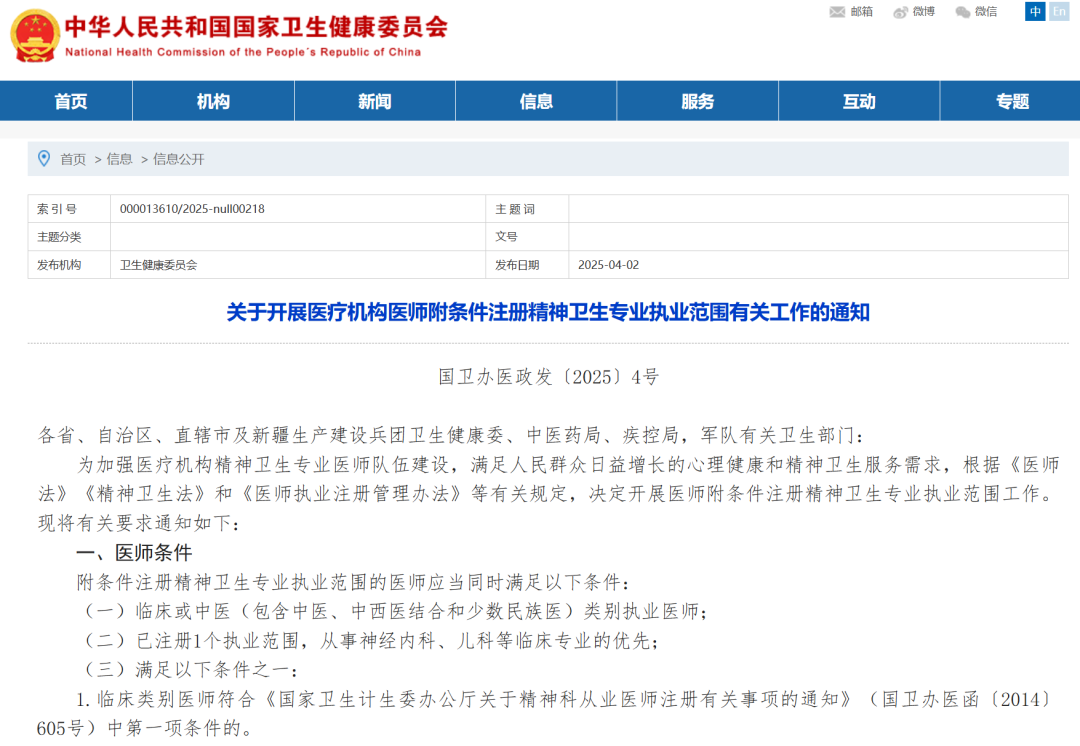Click the paragraph line starting 为加强医疗机构
The image size is (1080, 746).
(x=568, y=465)
